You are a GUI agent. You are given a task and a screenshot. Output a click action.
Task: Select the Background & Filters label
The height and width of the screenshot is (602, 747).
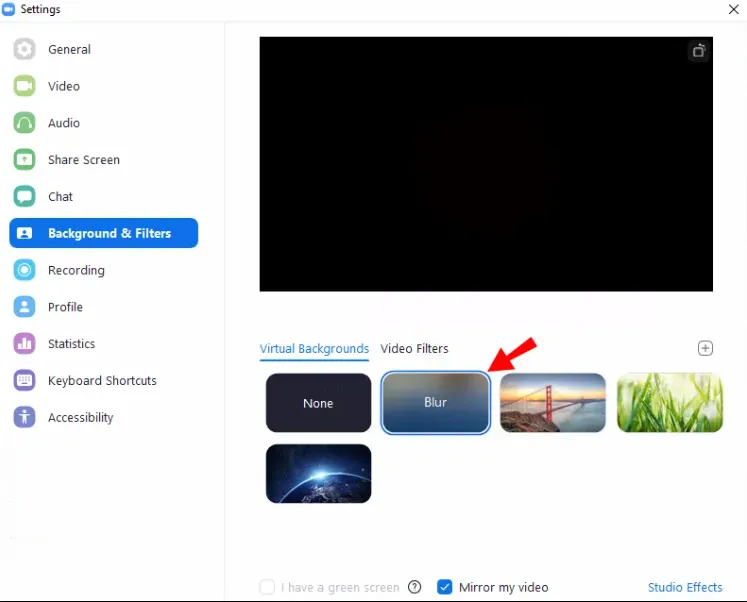click(110, 233)
